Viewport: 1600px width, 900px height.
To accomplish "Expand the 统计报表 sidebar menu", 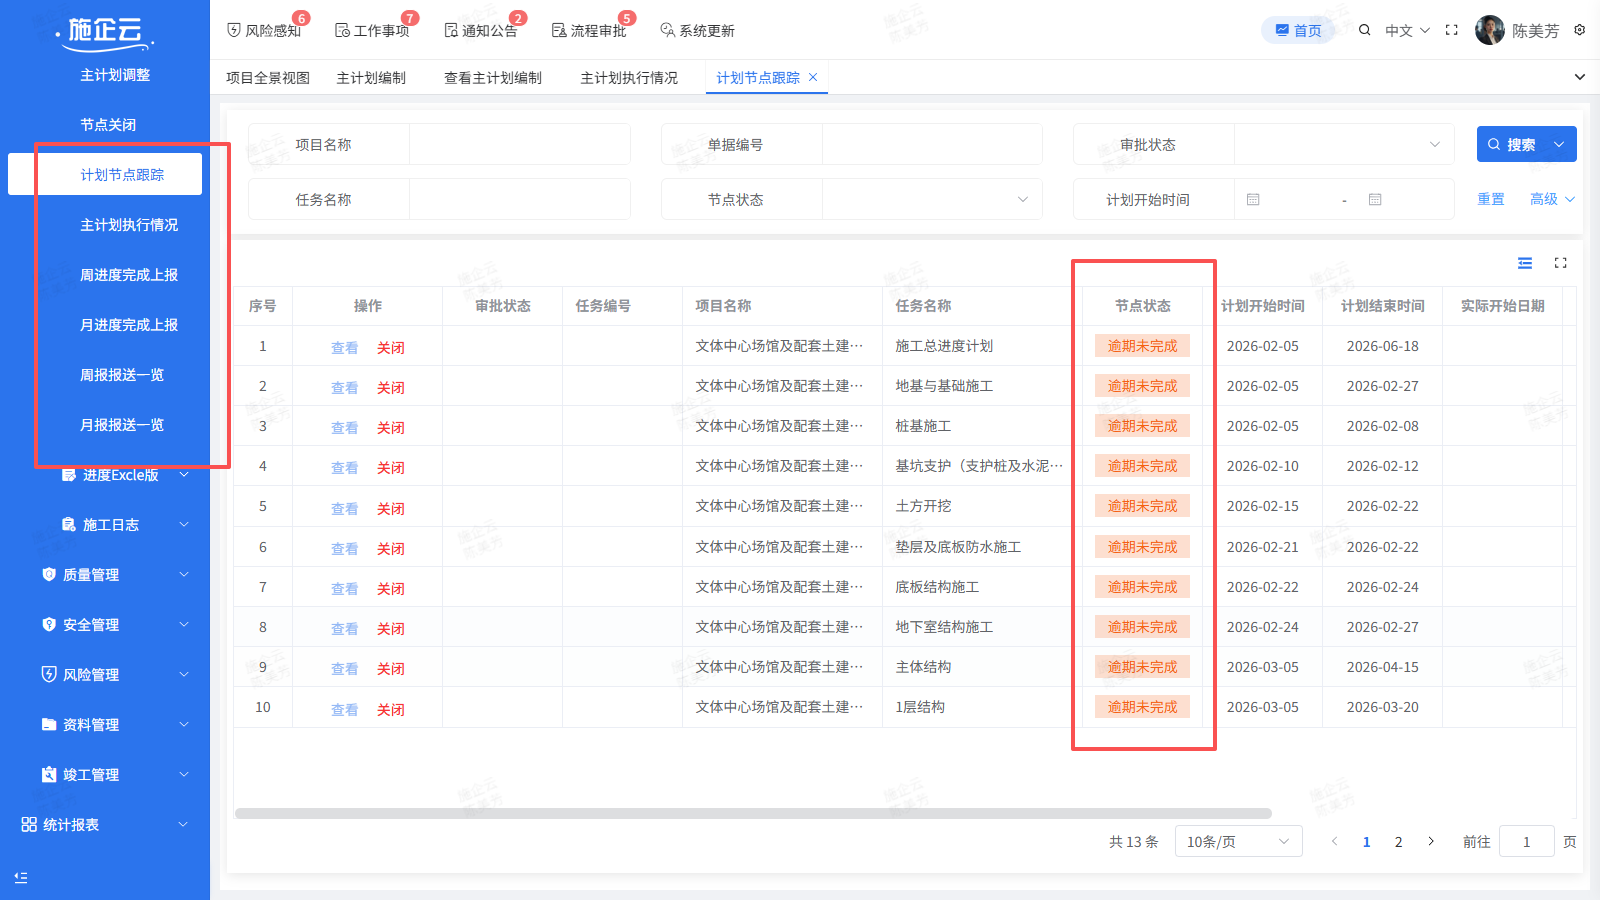I will point(105,824).
